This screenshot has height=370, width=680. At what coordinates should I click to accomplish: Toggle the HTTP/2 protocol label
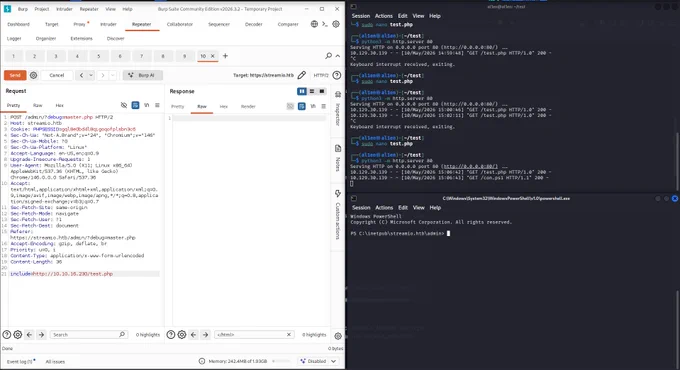tap(321, 75)
